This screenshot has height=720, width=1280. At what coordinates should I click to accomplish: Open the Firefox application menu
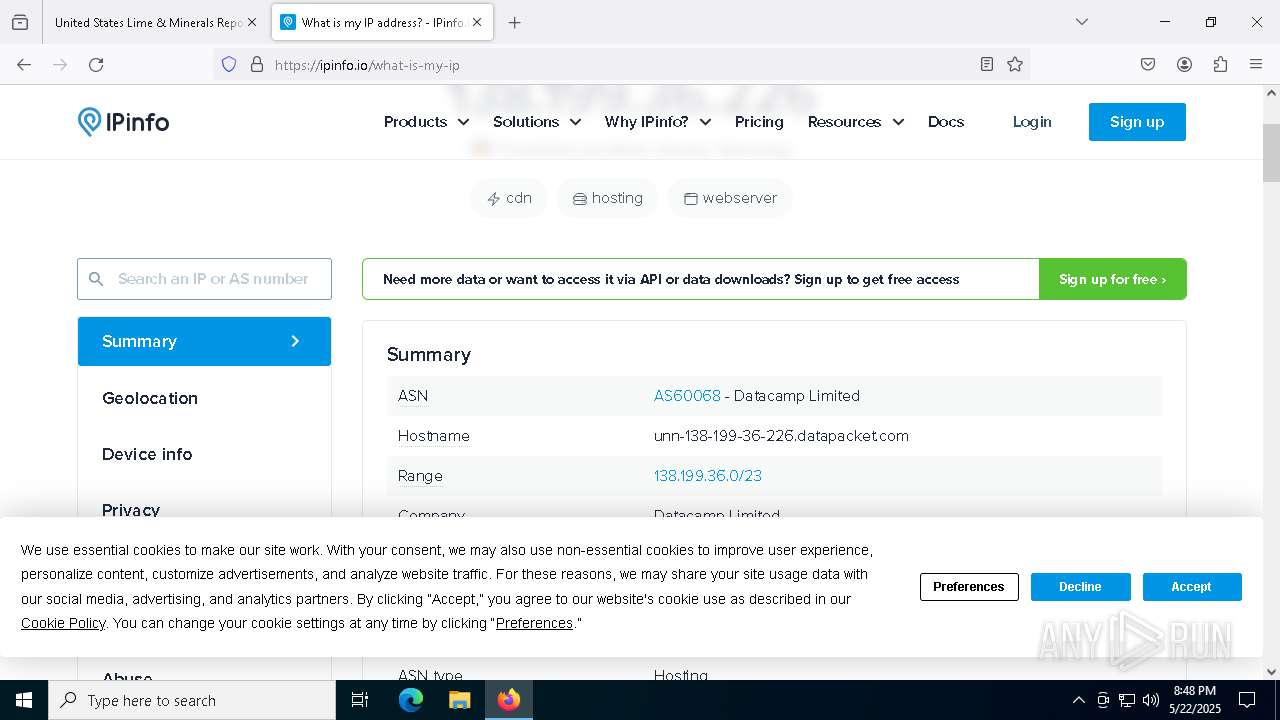(x=1256, y=64)
